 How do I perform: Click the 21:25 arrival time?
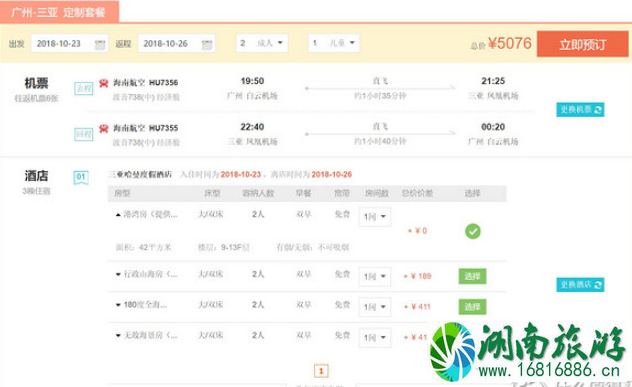coord(493,81)
